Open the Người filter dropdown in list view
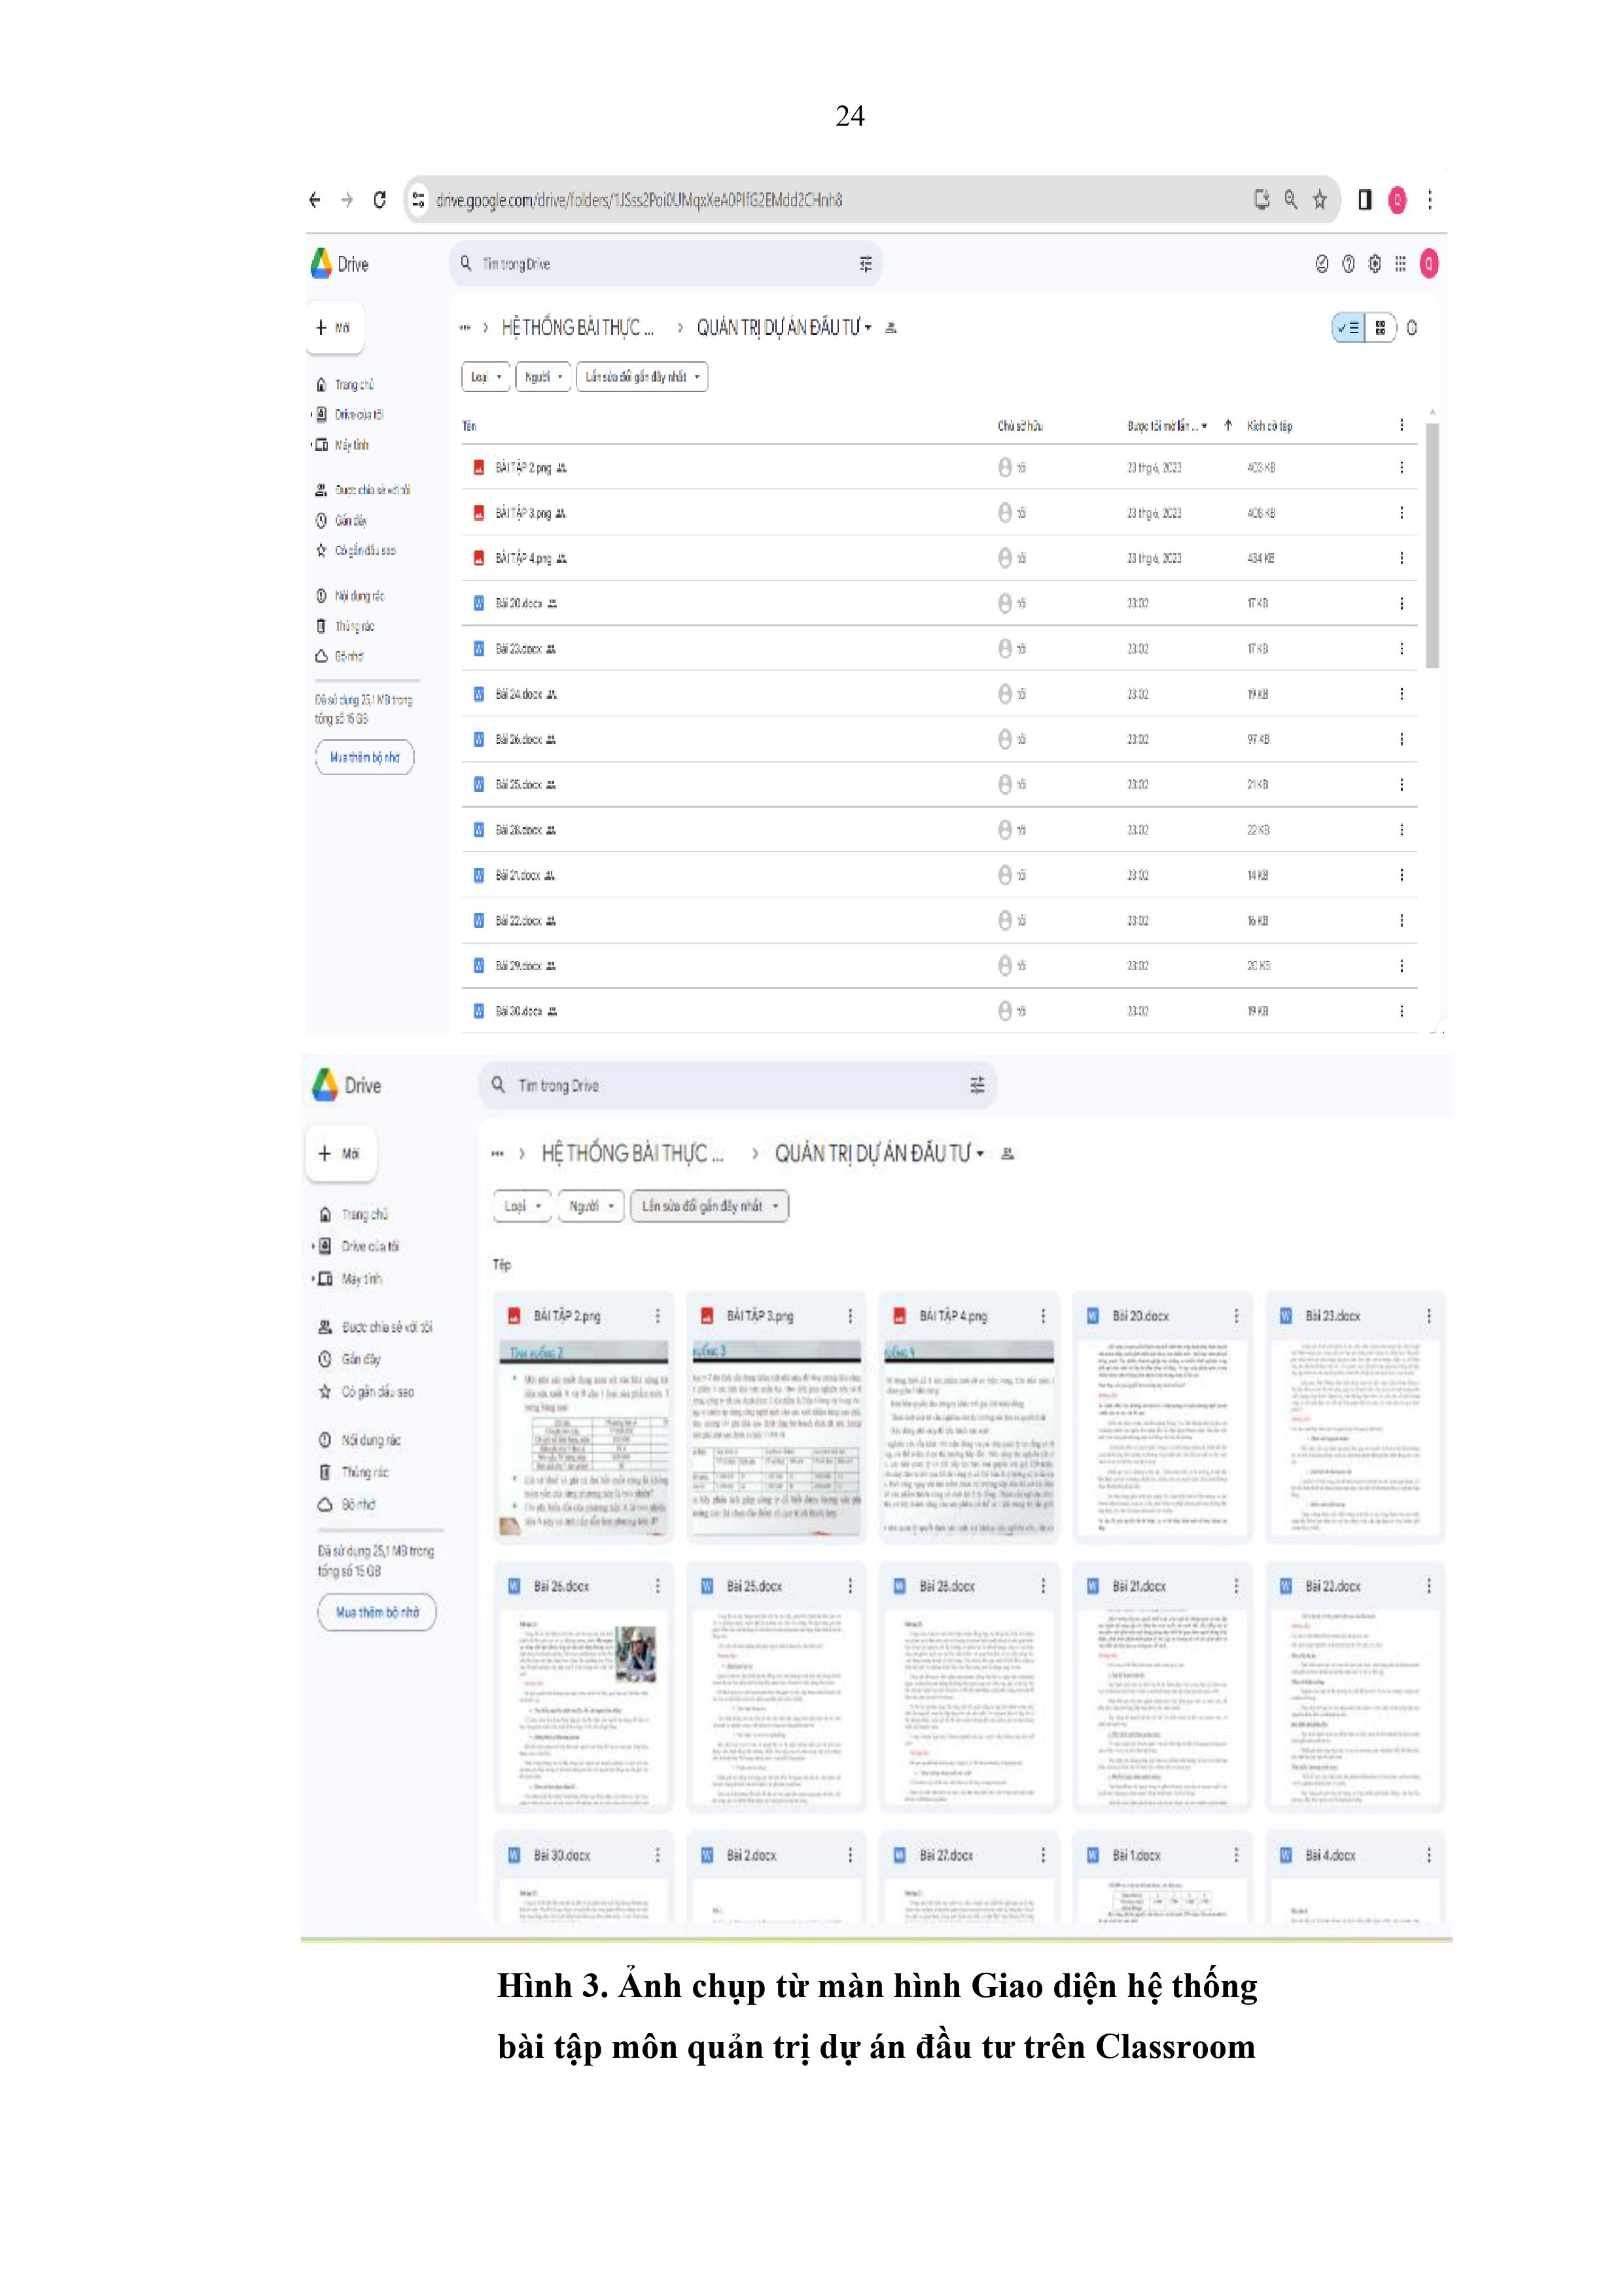The height and width of the screenshot is (2296, 1624). 543,377
